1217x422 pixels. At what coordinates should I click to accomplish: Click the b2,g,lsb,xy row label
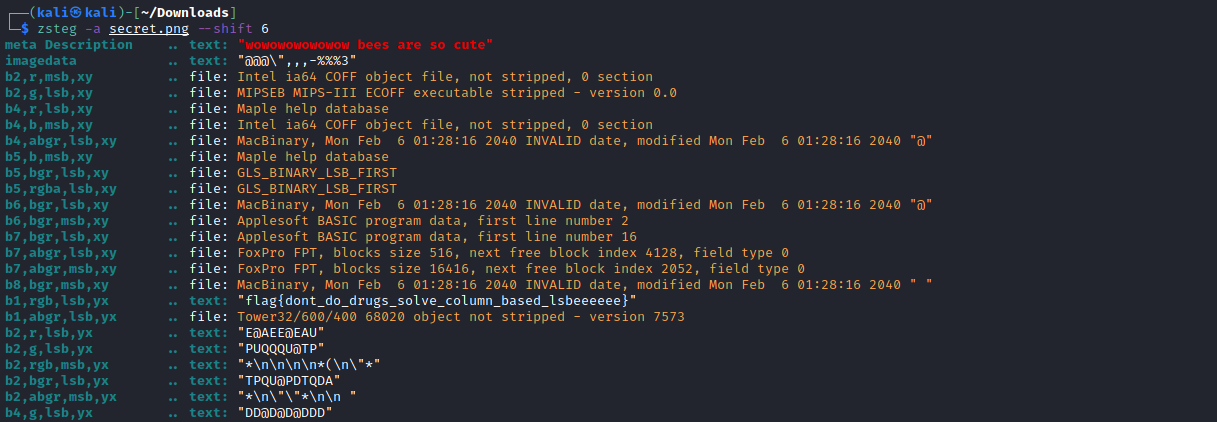tap(48, 92)
